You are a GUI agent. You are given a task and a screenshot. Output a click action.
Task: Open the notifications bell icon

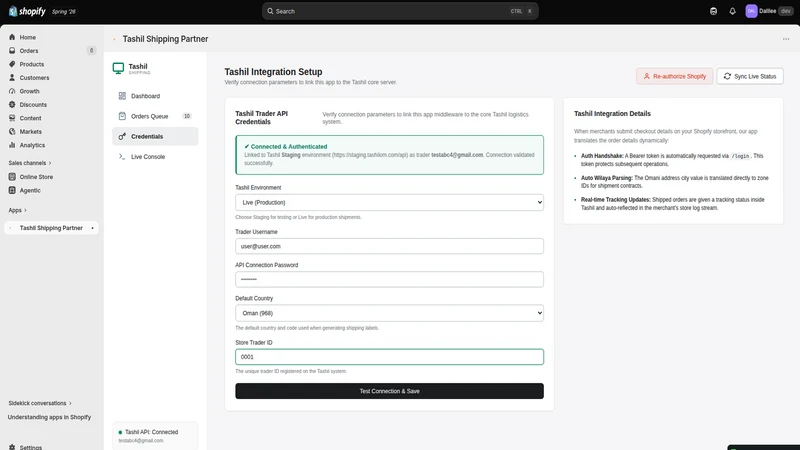(732, 11)
